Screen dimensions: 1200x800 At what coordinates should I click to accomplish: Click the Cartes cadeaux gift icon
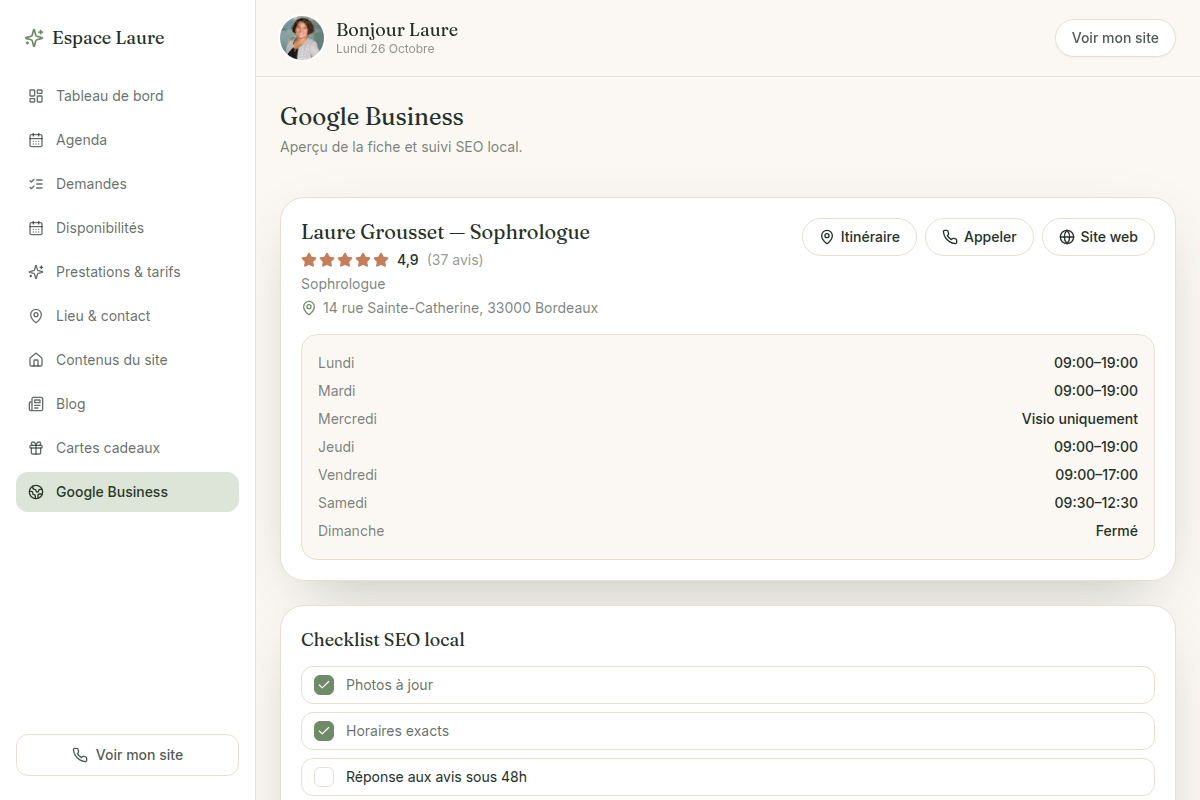coord(36,448)
